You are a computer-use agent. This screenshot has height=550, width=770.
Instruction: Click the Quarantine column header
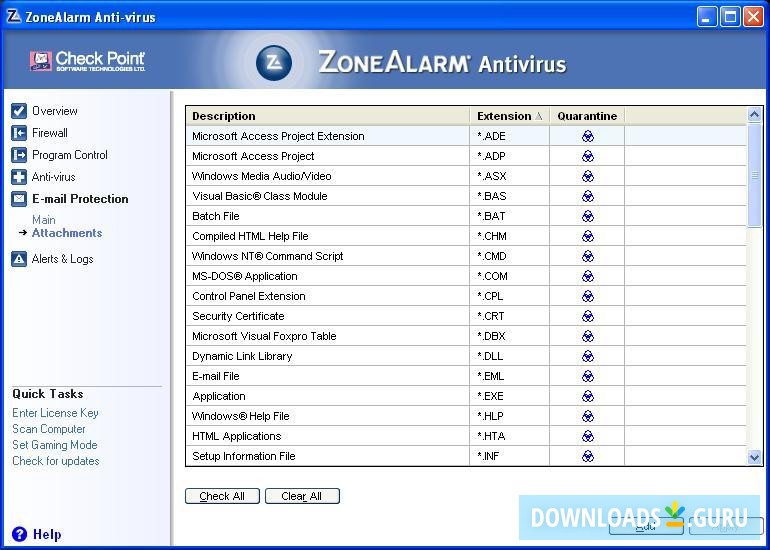[x=587, y=116]
